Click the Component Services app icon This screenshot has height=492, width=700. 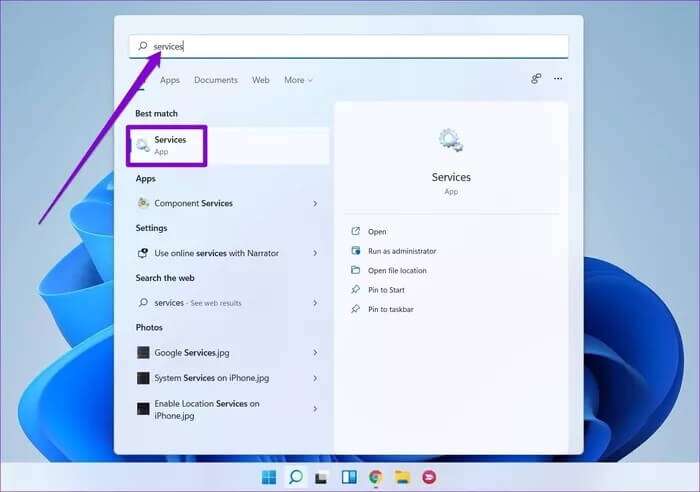pos(143,203)
